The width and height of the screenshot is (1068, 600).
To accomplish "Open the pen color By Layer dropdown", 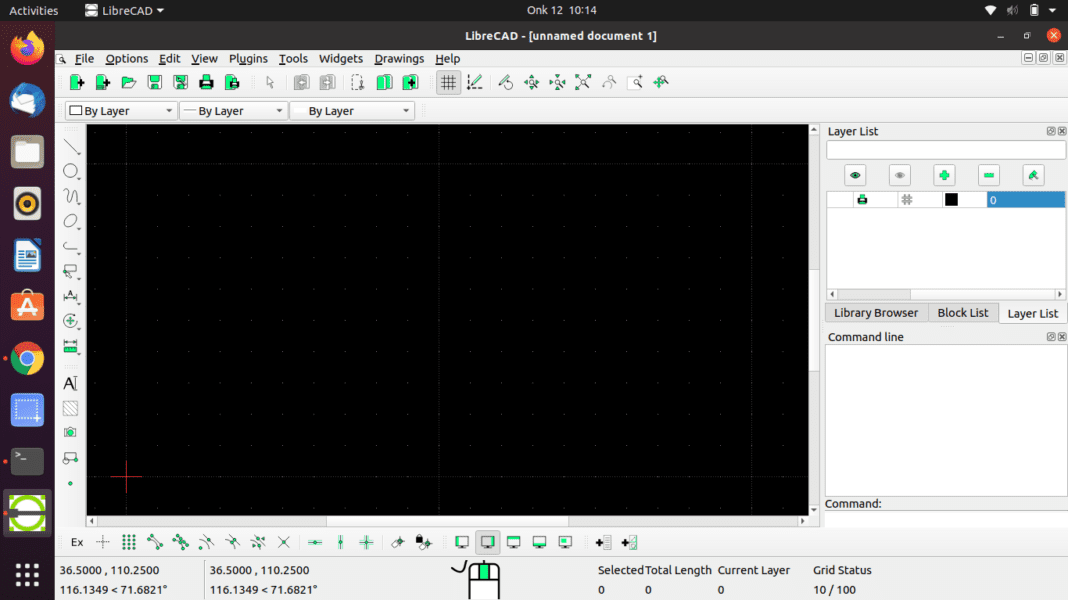I will coord(120,110).
